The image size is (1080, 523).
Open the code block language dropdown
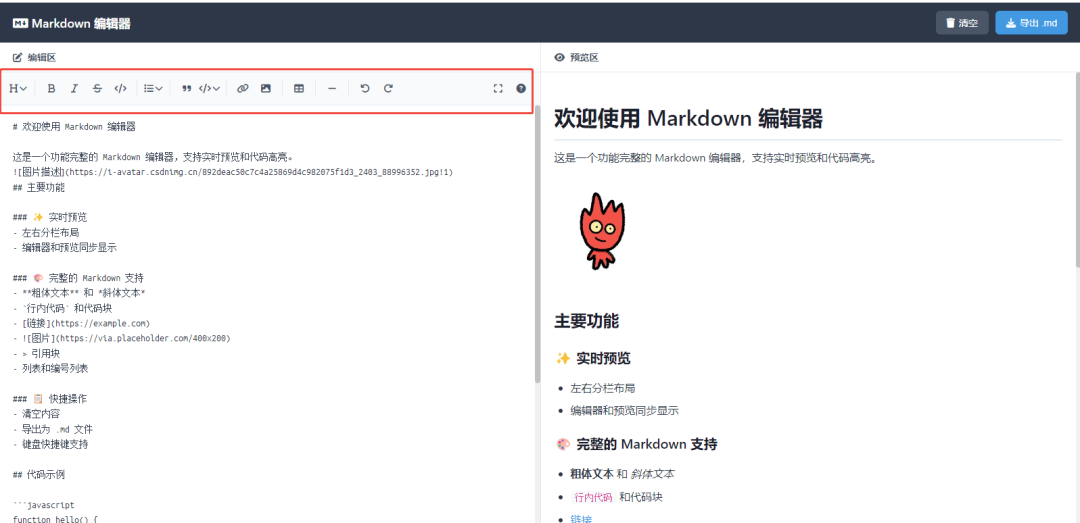click(209, 88)
